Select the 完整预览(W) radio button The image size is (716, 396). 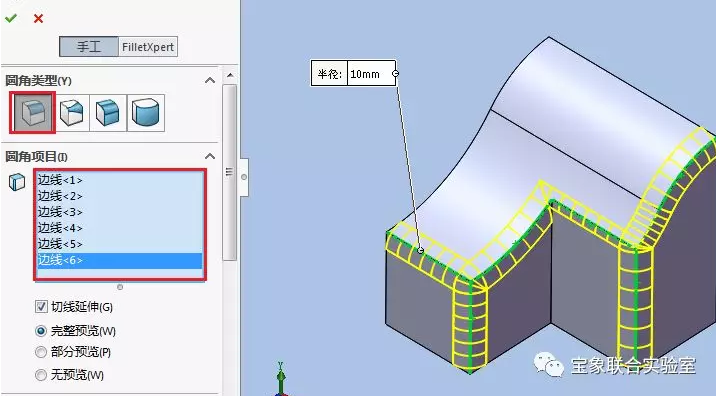click(x=41, y=331)
